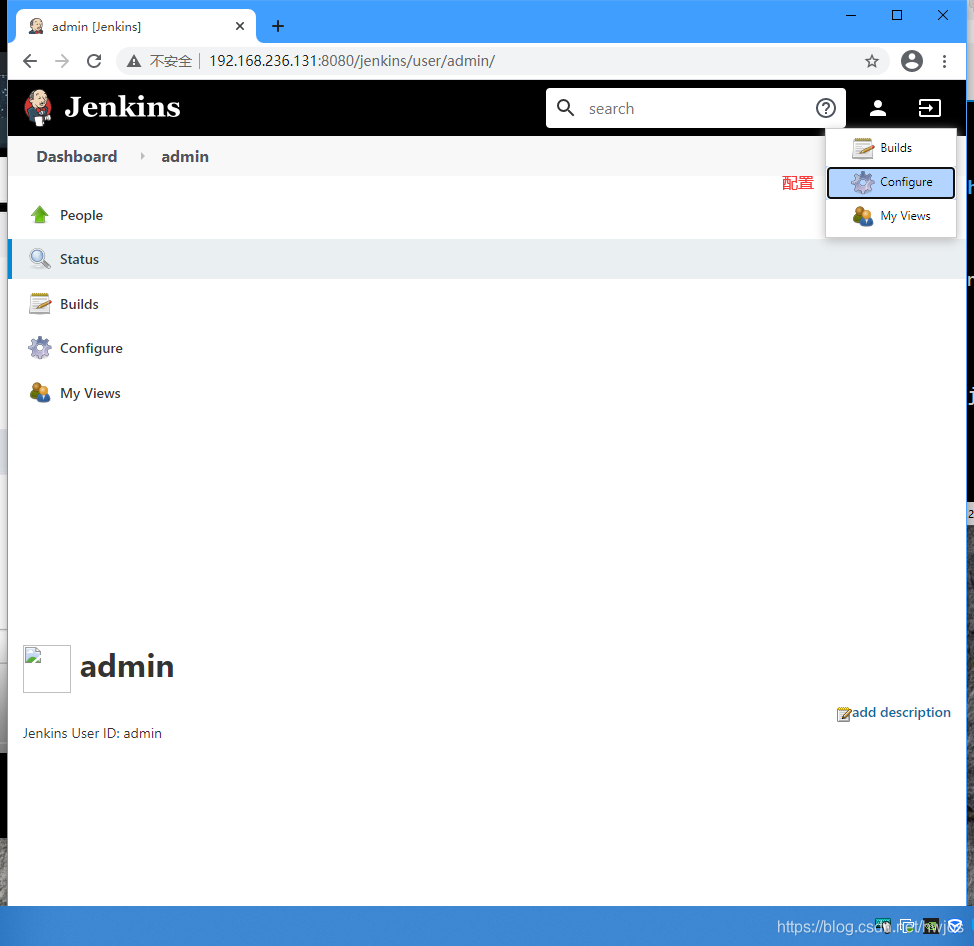Click the URL address bar text
974x946 pixels.
coord(352,61)
